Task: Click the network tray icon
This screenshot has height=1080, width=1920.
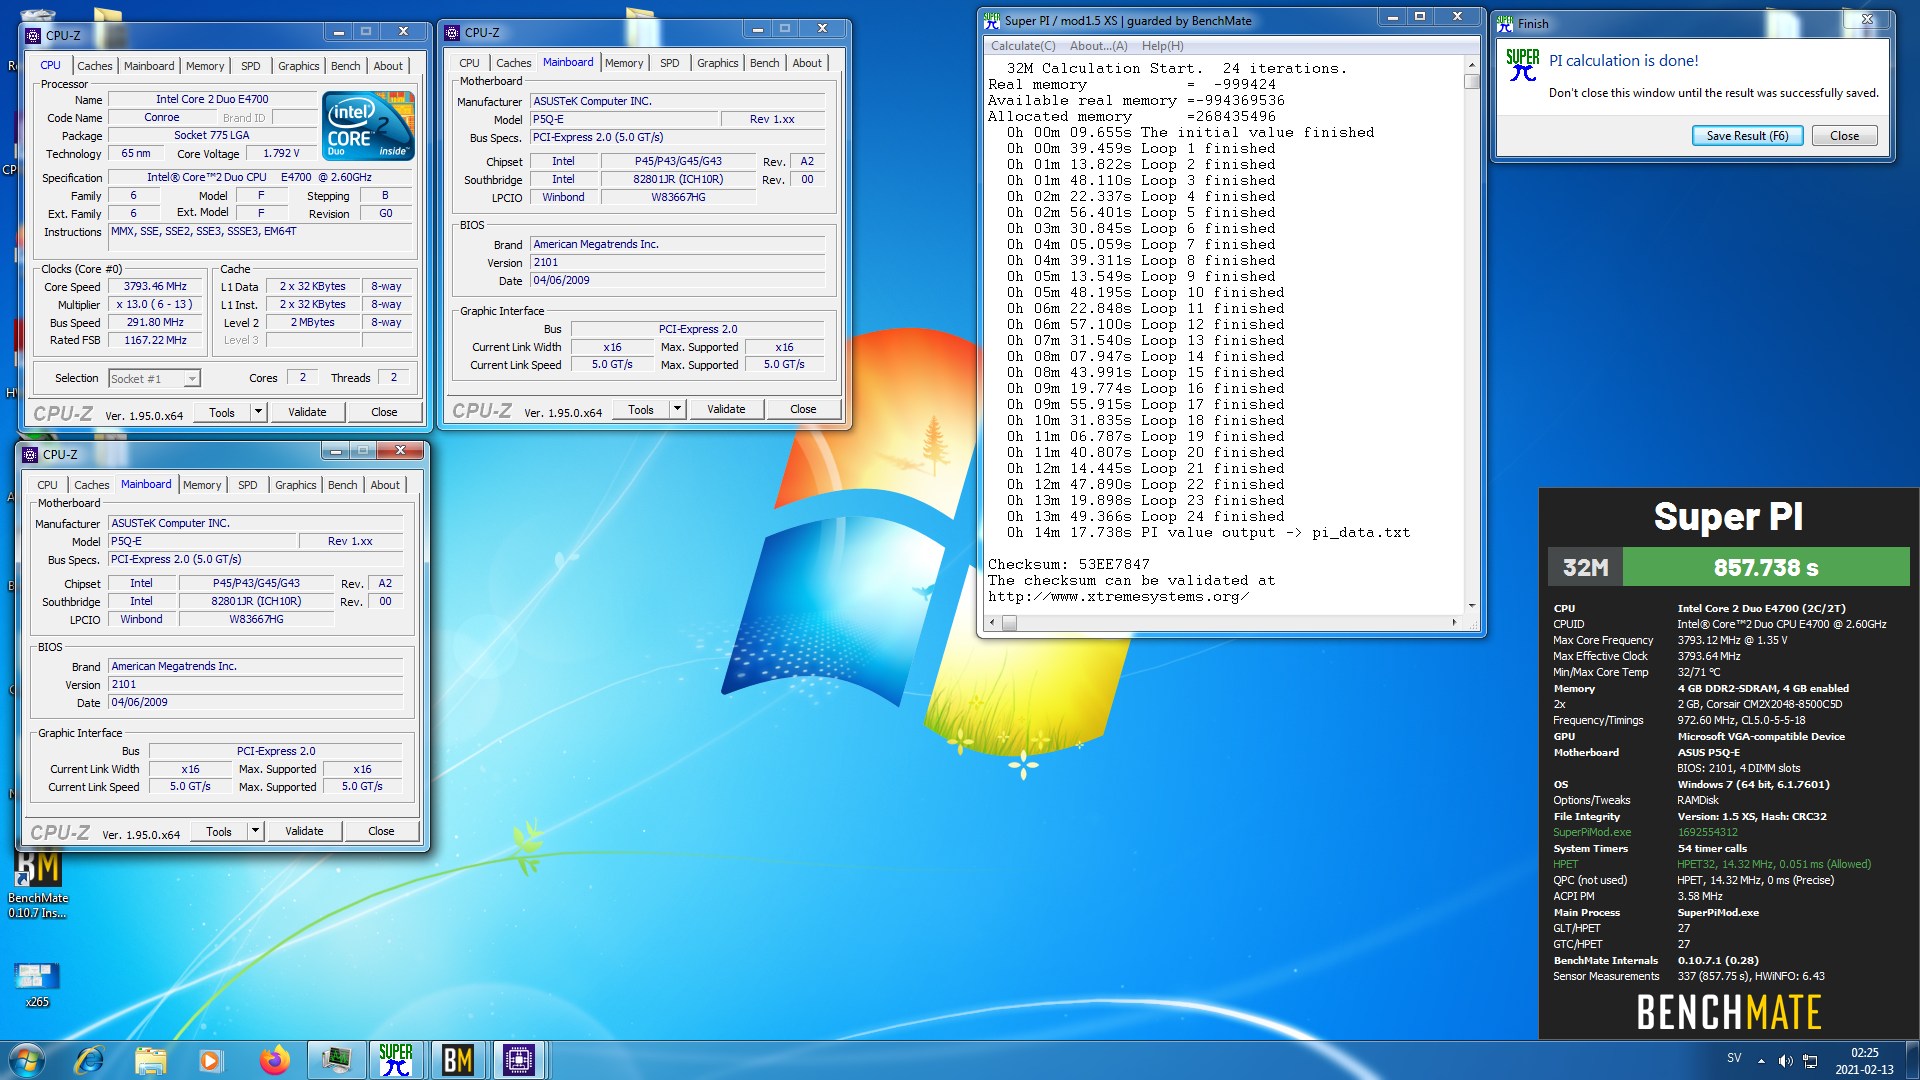Action: (x=1810, y=1060)
